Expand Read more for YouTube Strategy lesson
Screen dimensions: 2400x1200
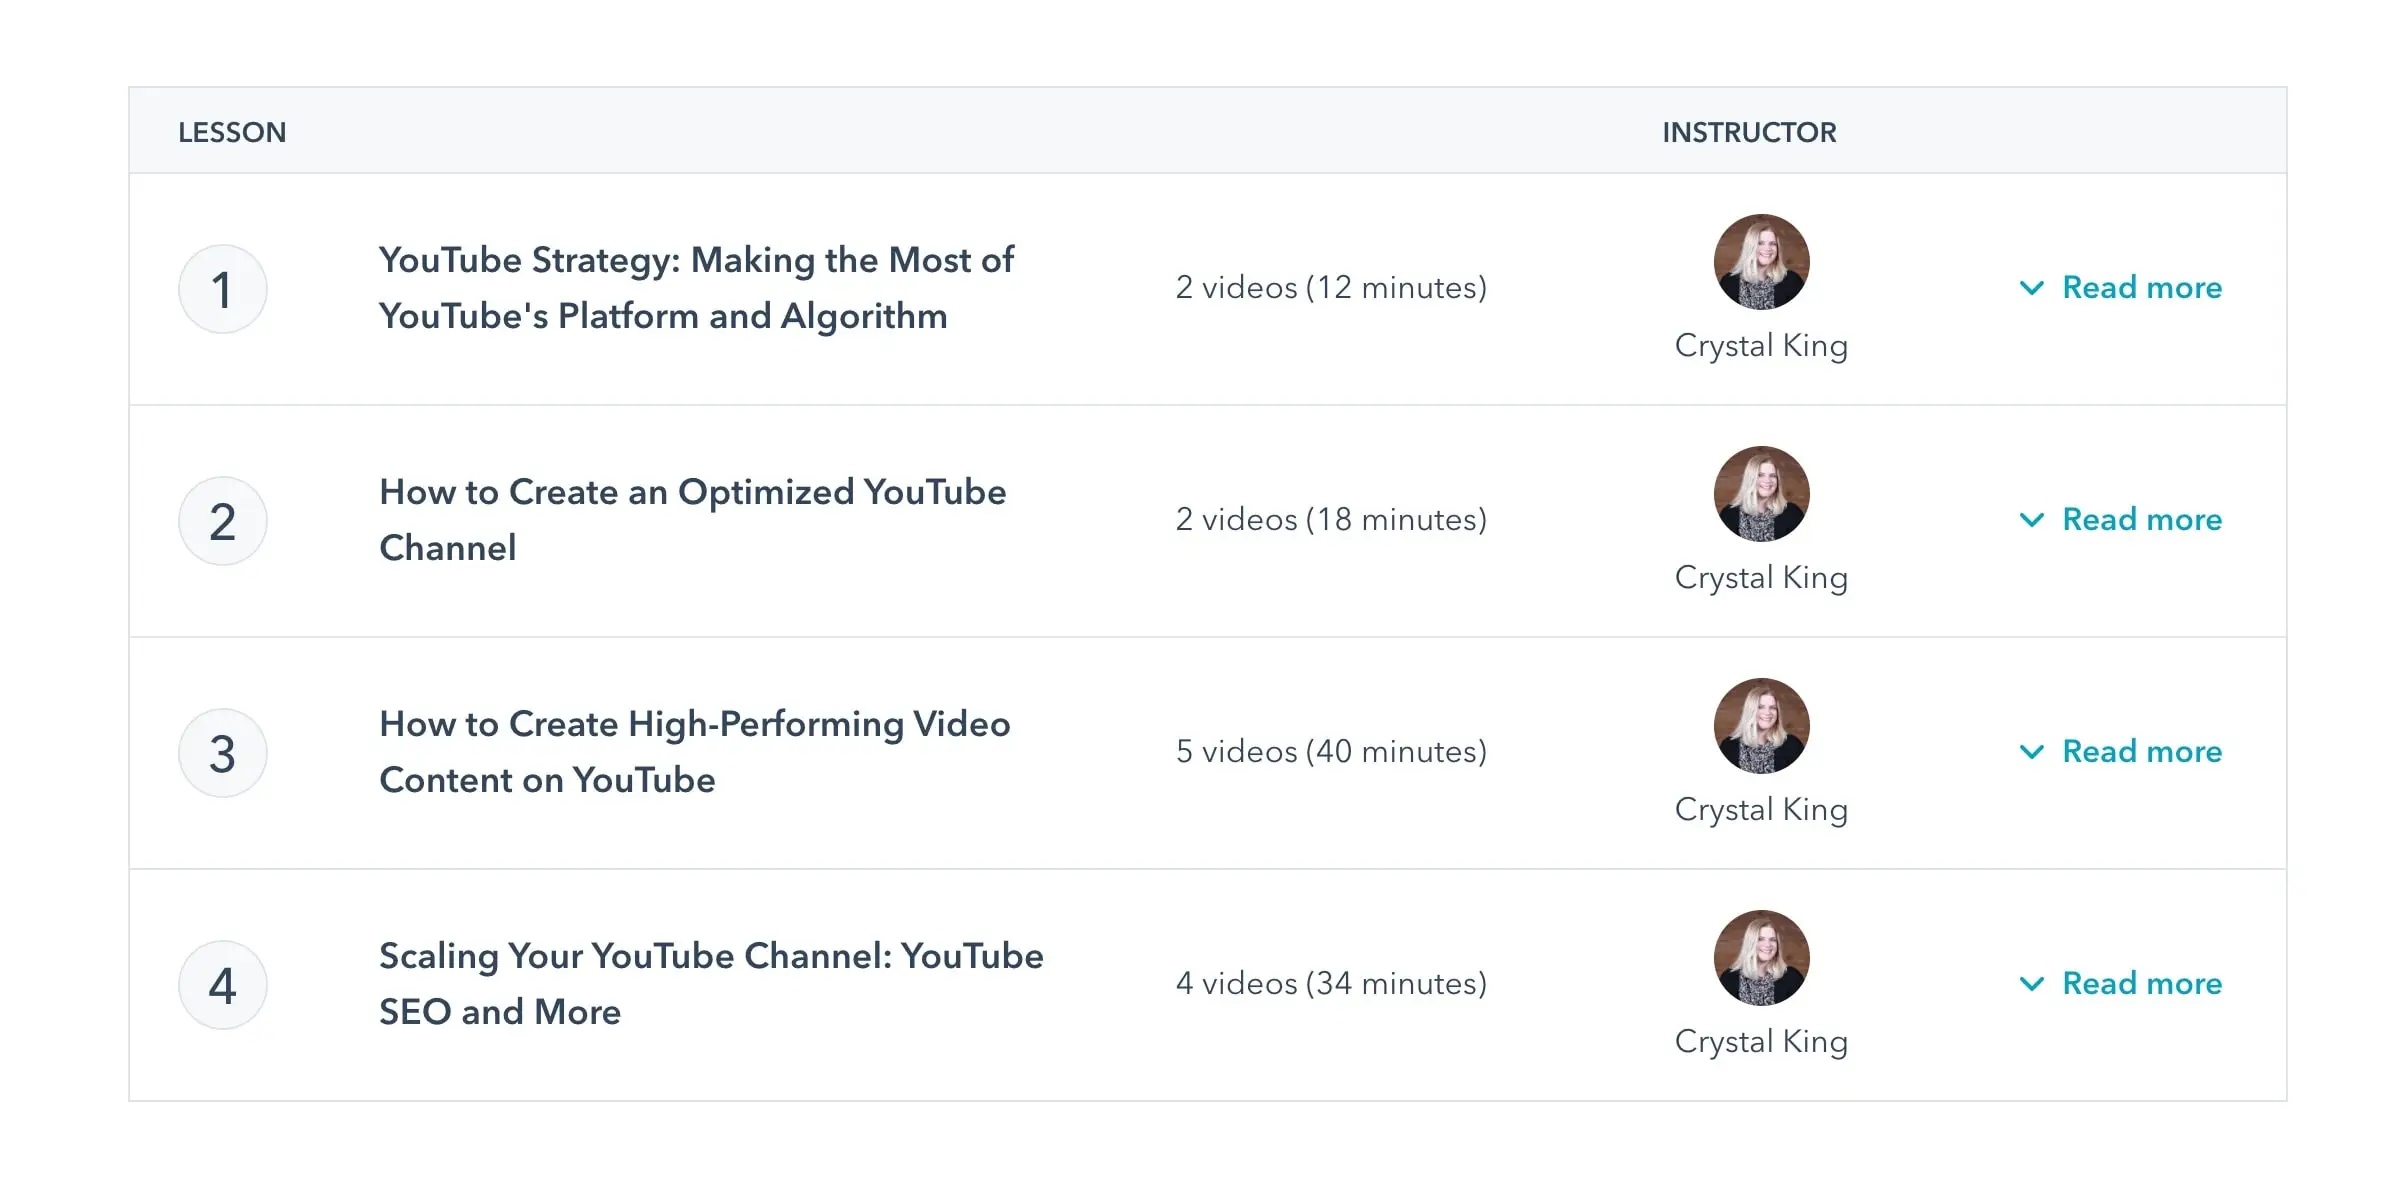[x=2121, y=288]
